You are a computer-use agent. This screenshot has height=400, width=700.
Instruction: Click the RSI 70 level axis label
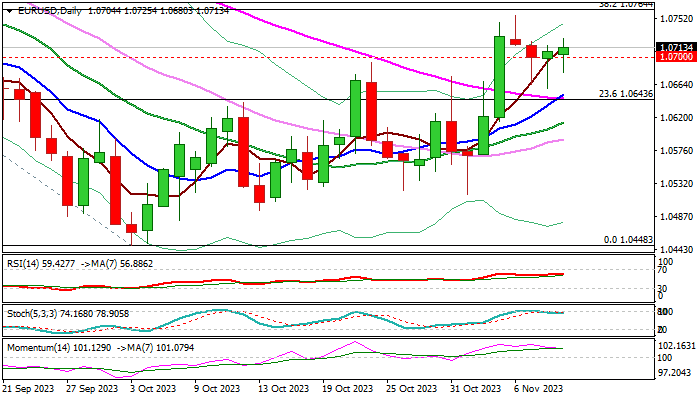click(665, 270)
